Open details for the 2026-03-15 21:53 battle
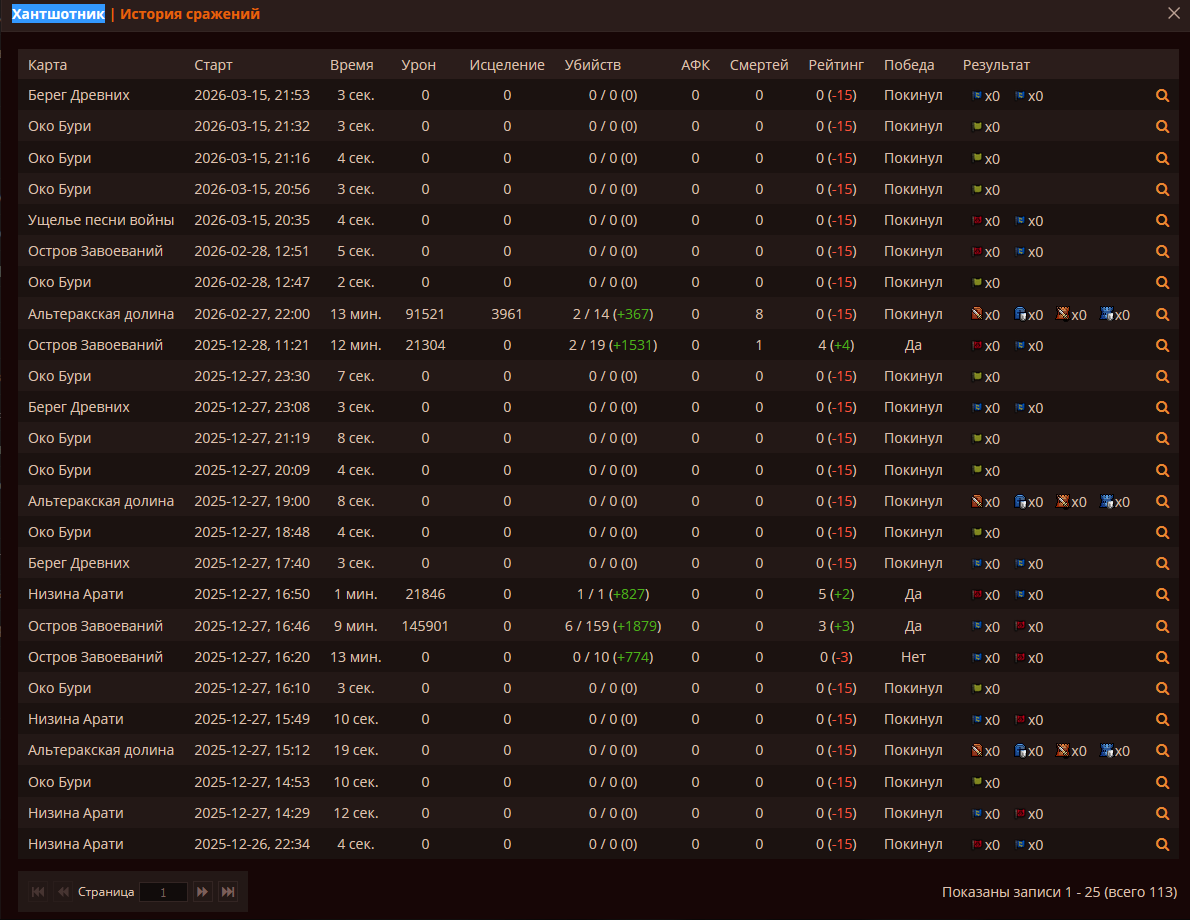Screen dimensions: 1190x920 click(x=1162, y=96)
